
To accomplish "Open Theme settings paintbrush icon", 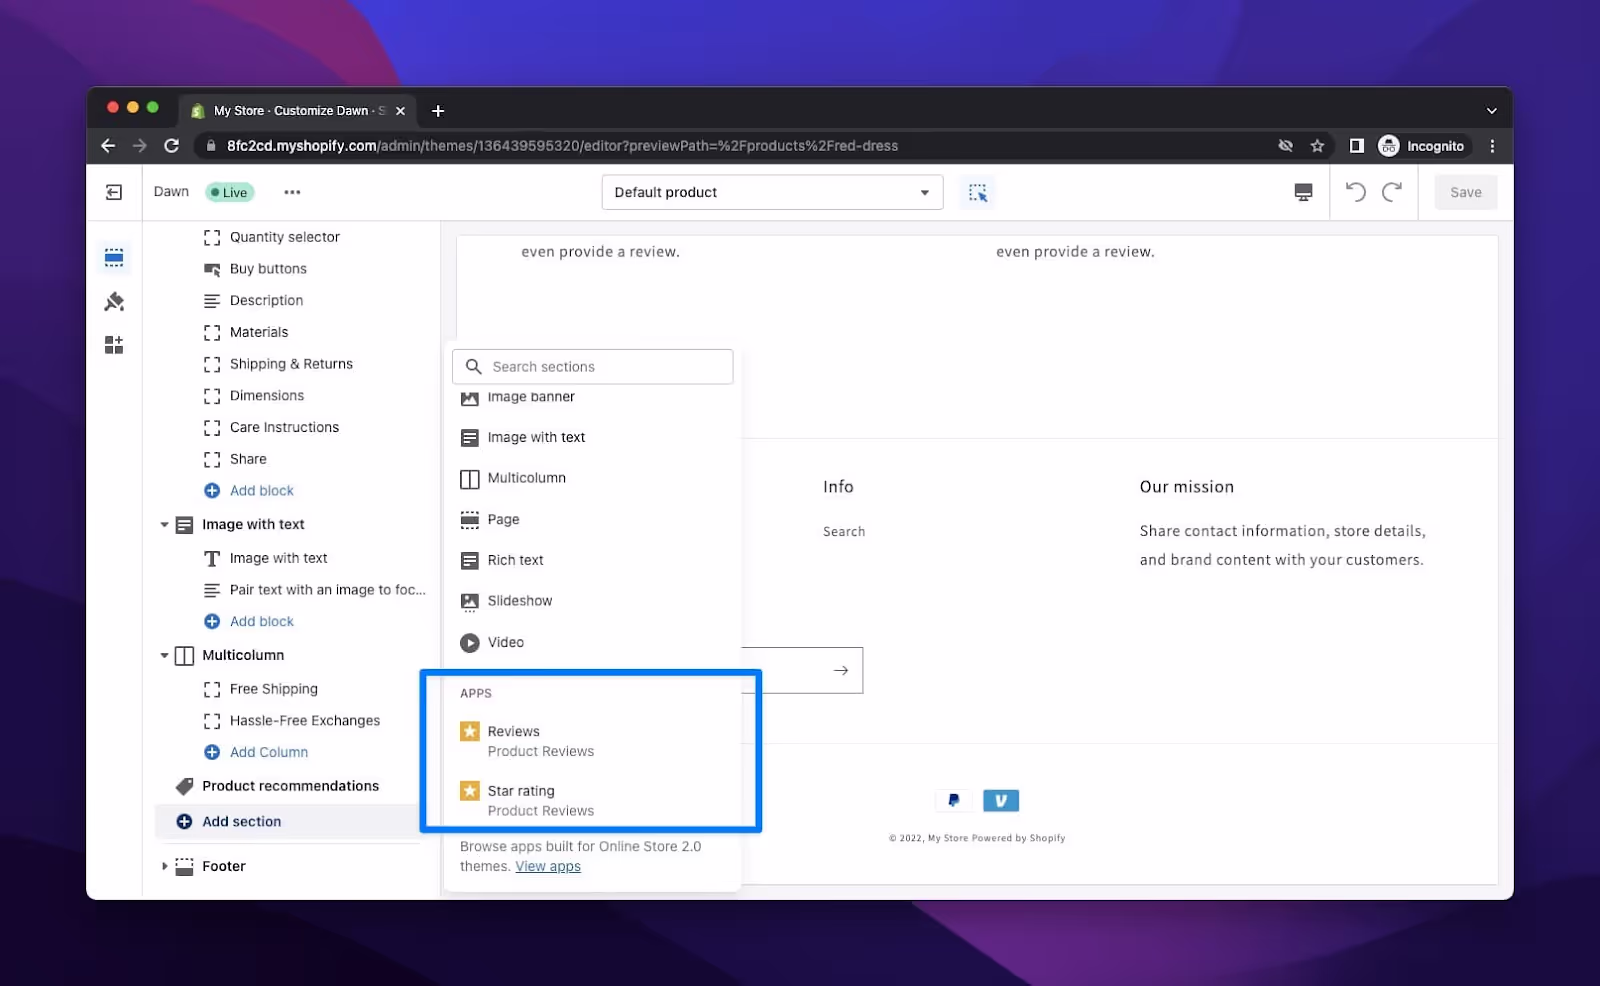I will [114, 301].
